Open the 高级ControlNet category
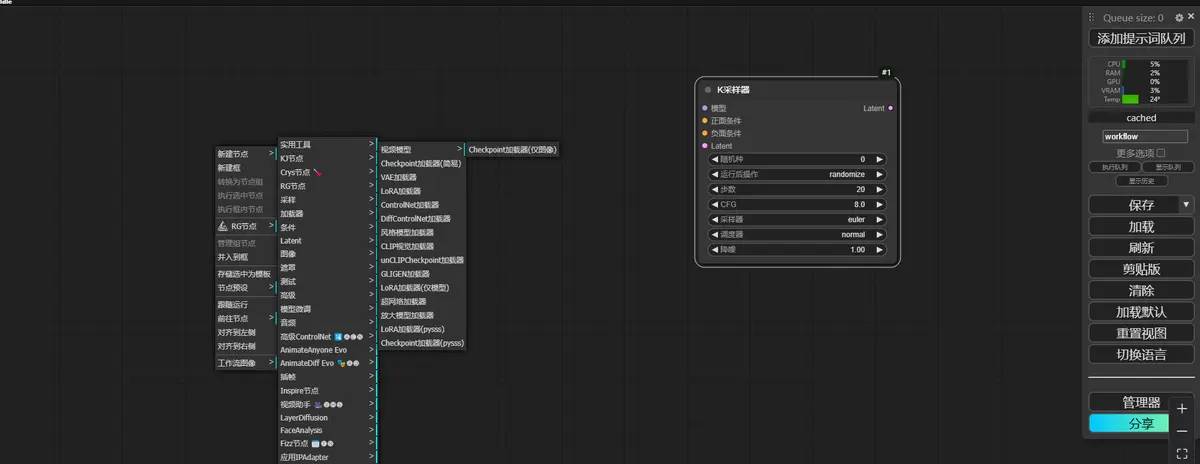The width and height of the screenshot is (1200, 464). 326,336
